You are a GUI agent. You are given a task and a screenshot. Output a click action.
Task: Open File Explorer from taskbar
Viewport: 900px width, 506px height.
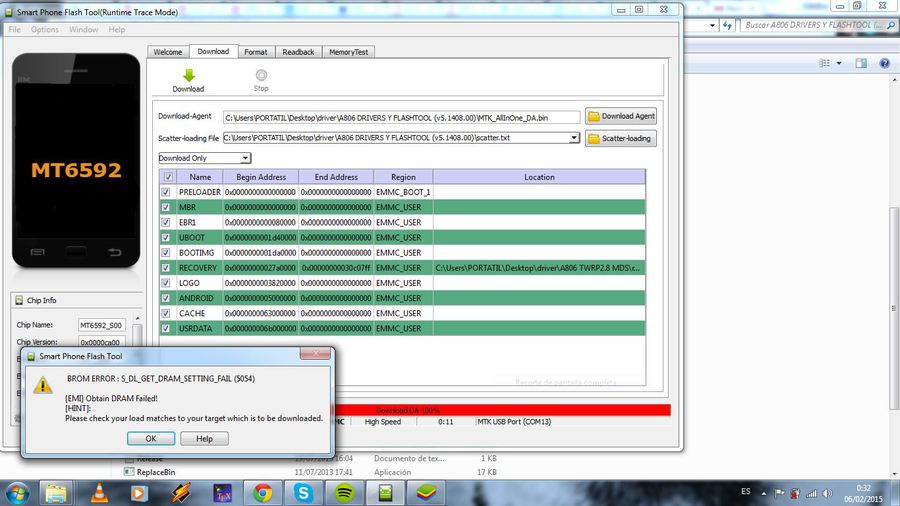coord(56,493)
